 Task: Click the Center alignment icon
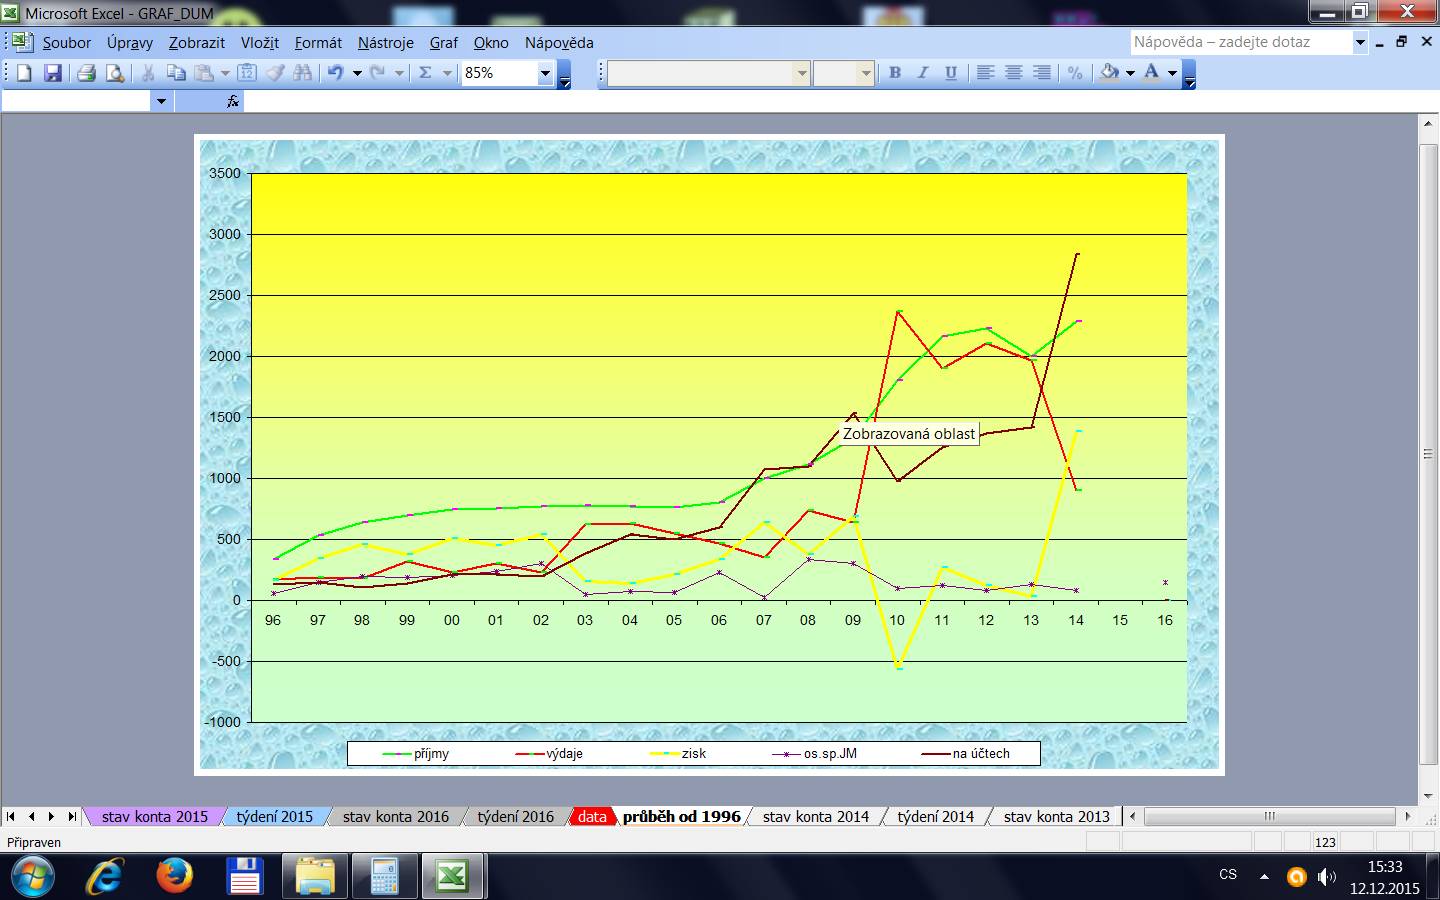(1013, 73)
